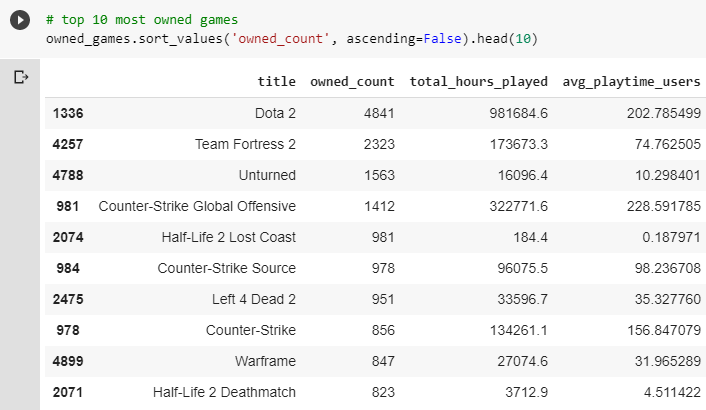Click the 'total_hours_played' column header

(x=479, y=81)
